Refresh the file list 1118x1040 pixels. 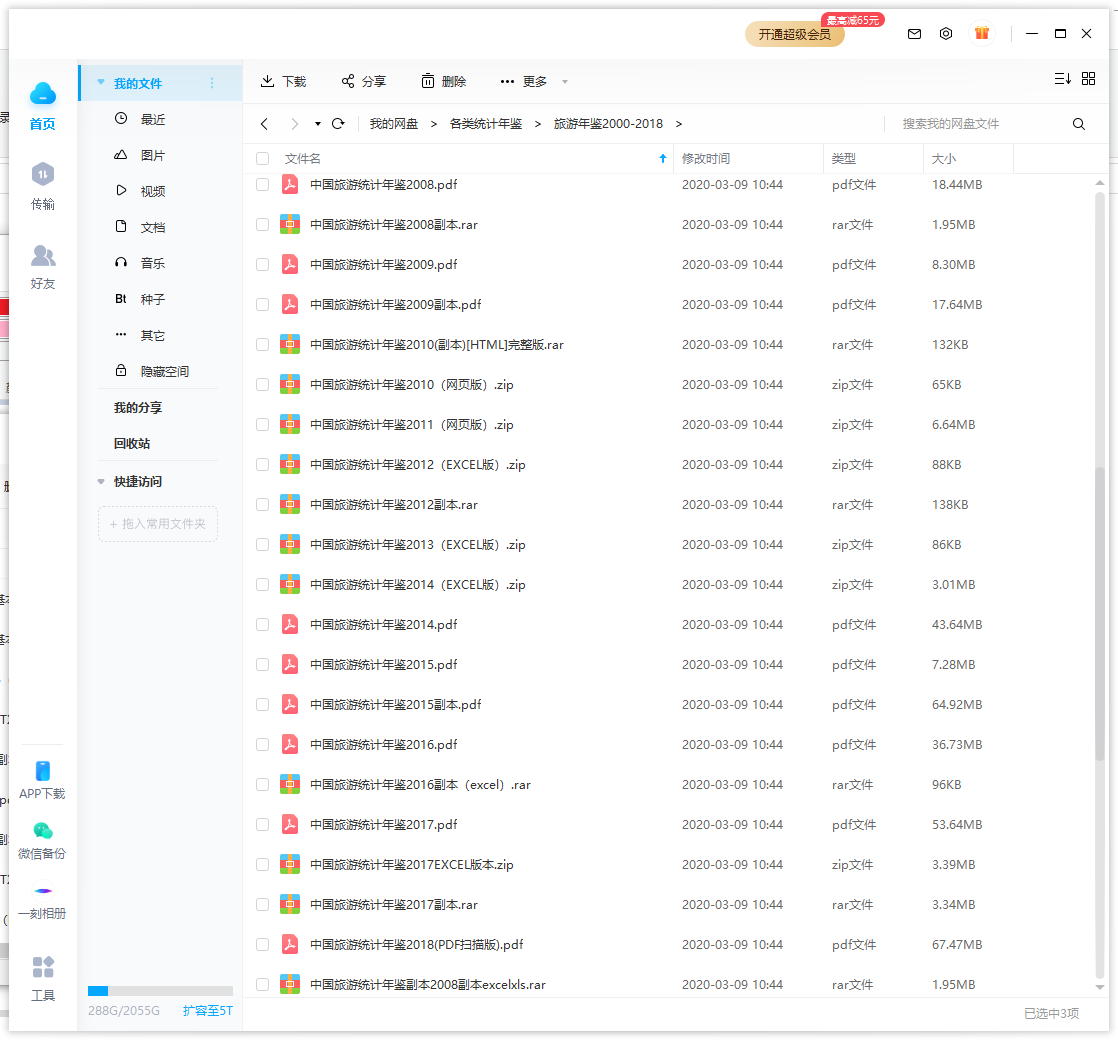338,123
